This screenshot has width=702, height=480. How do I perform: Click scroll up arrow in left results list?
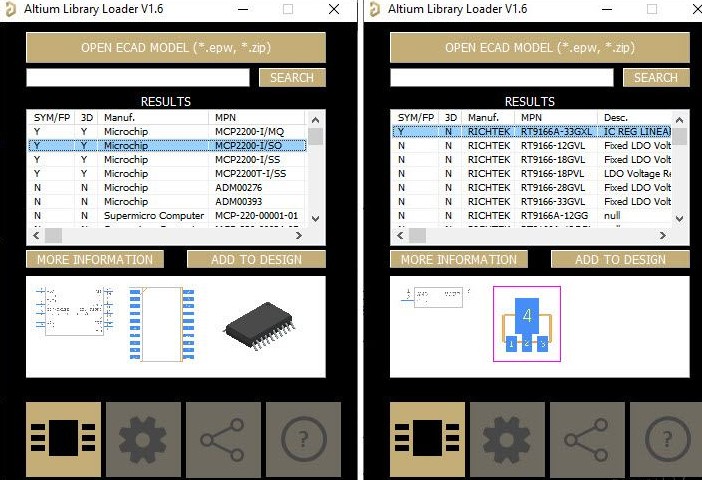click(315, 120)
